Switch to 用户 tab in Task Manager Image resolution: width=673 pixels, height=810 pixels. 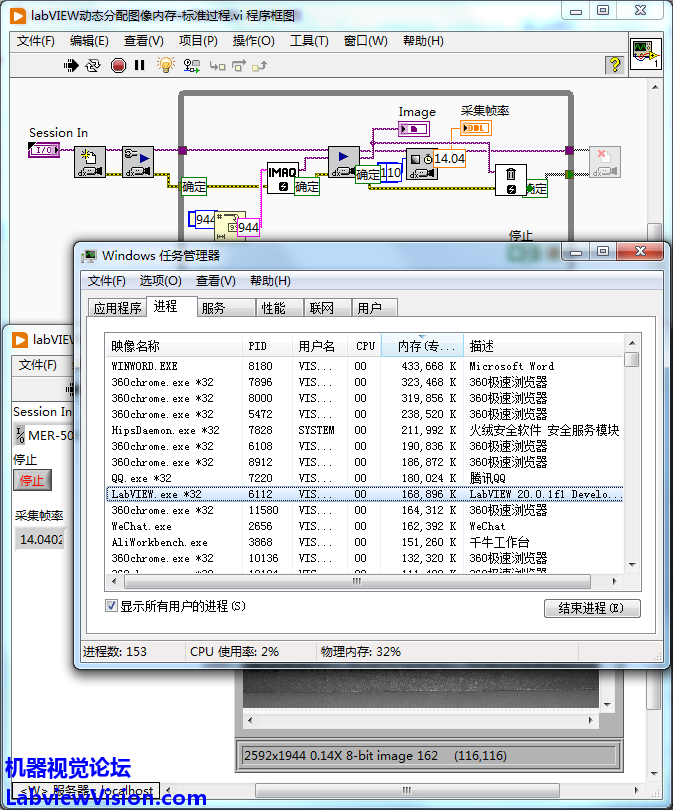click(374, 308)
